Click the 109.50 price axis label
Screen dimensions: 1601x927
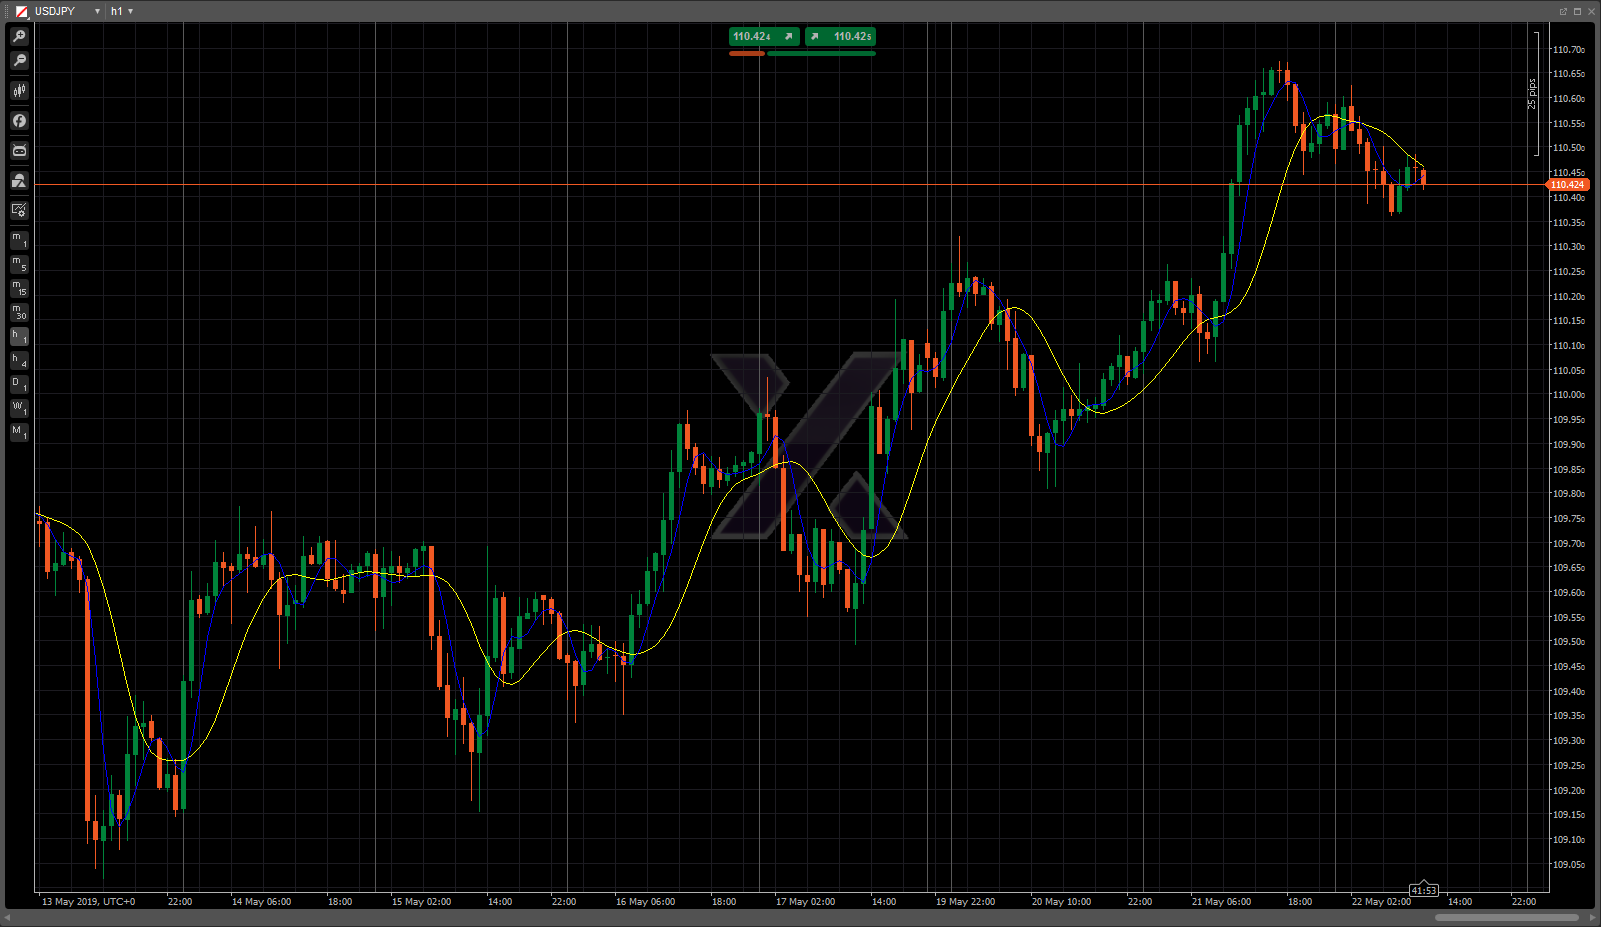pos(1568,642)
